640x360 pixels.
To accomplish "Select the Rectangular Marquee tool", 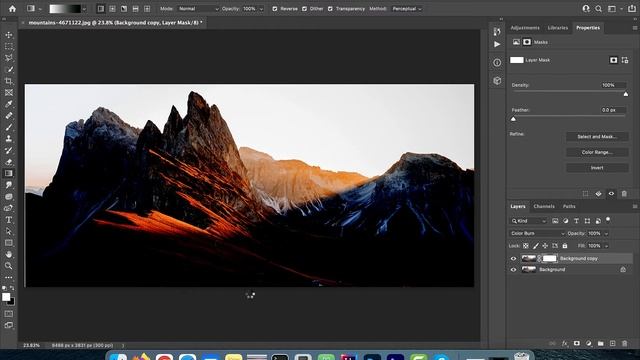I will pyautogui.click(x=9, y=47).
